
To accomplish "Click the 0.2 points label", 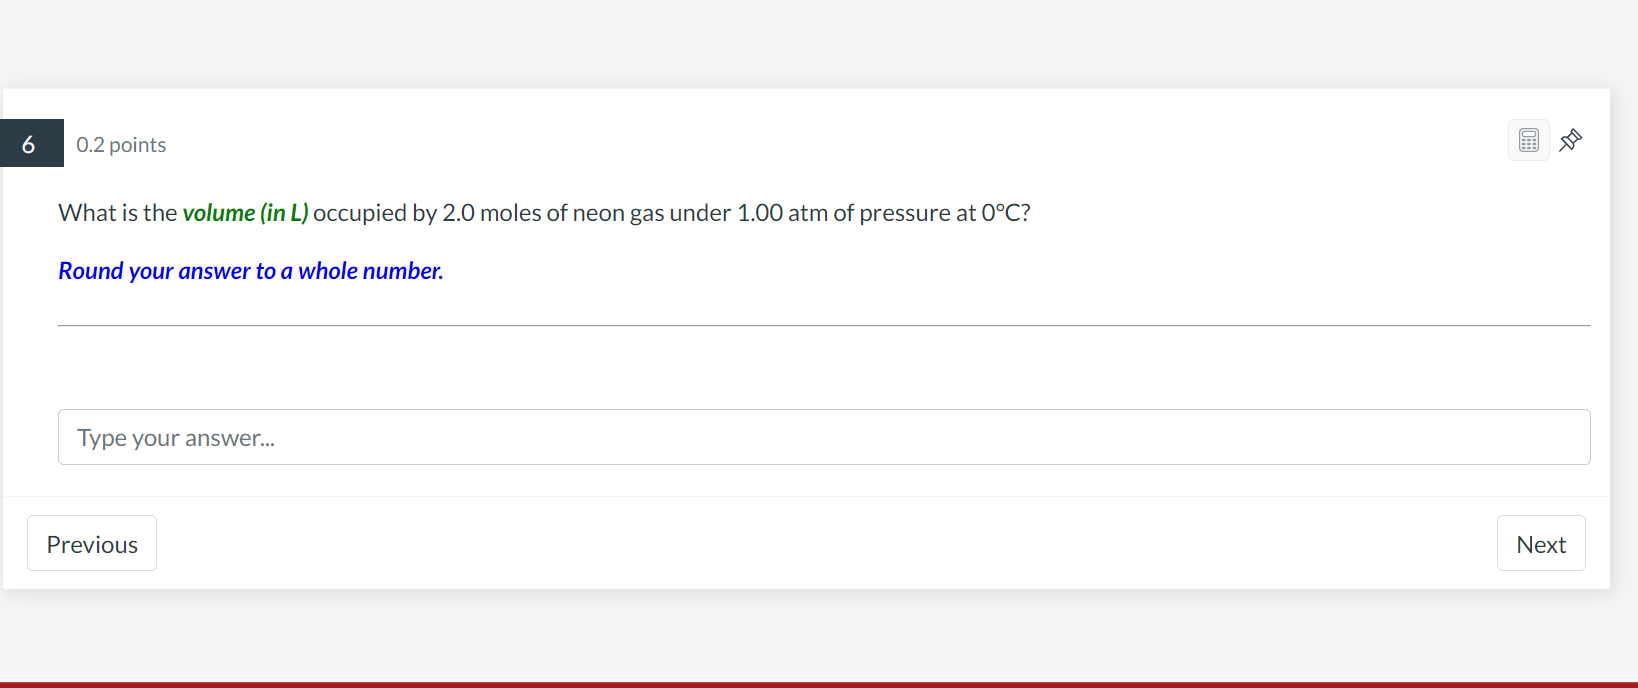I will click(120, 143).
